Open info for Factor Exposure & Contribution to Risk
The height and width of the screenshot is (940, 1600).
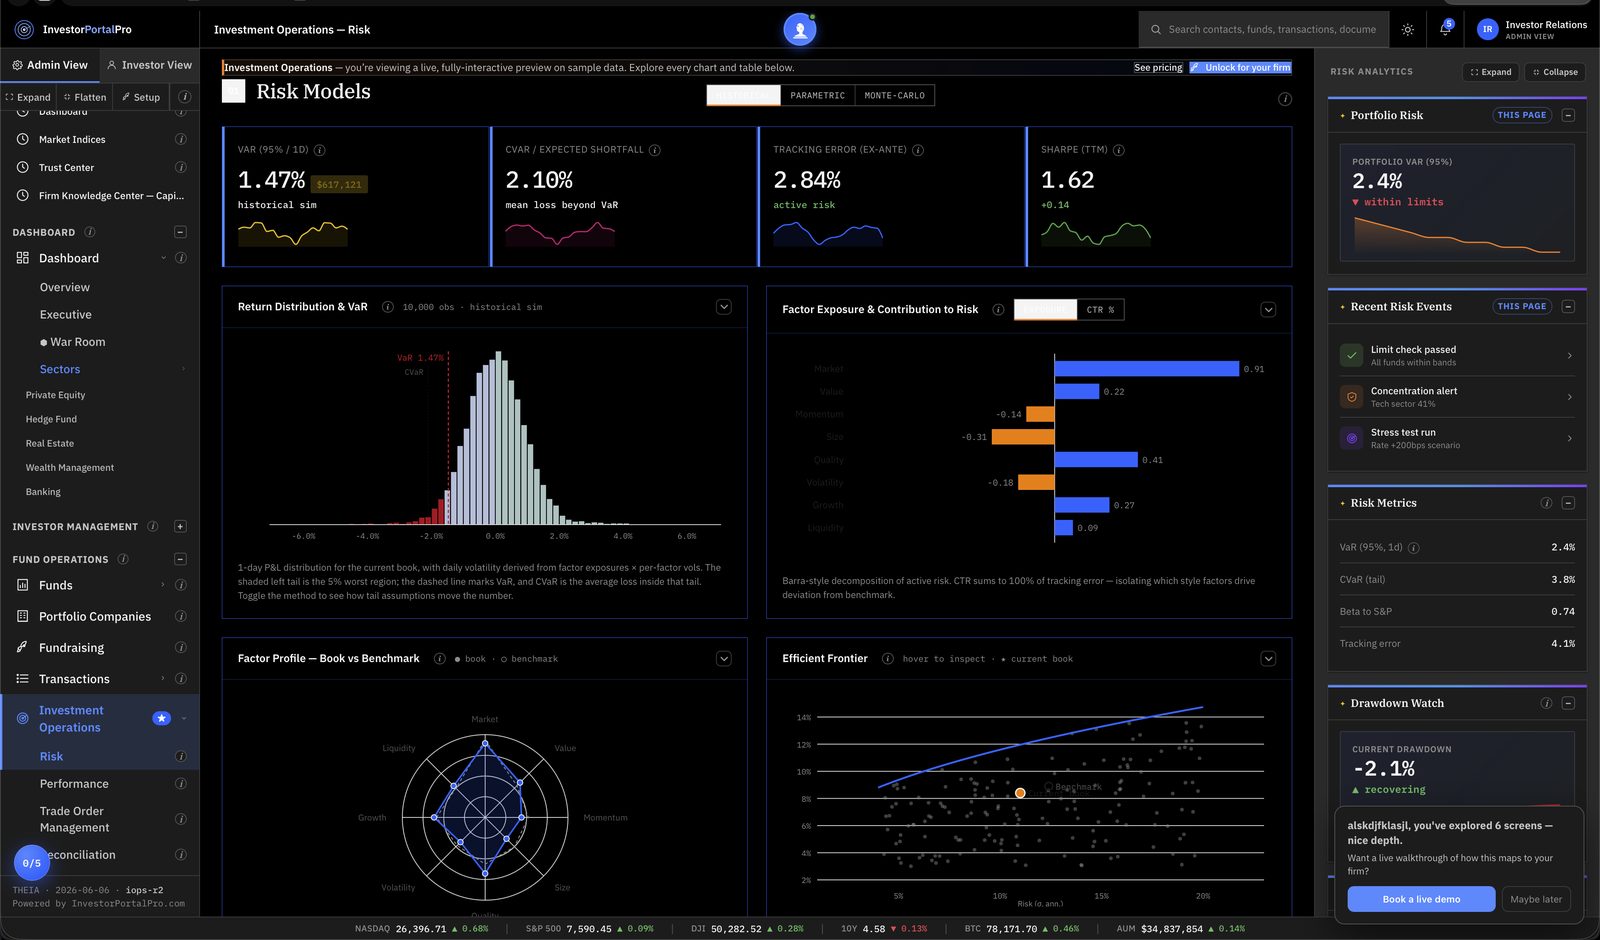point(998,310)
